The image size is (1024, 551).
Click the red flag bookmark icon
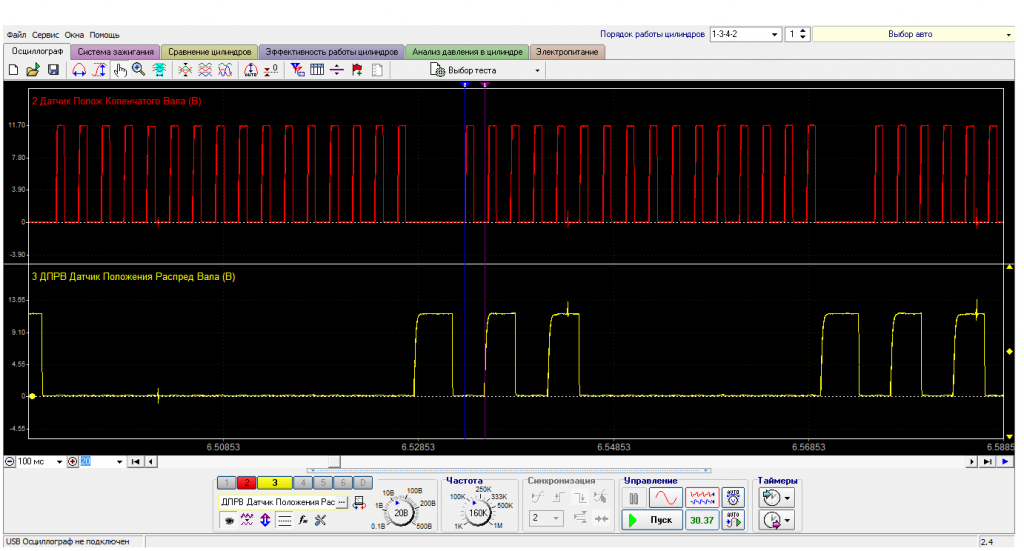click(x=357, y=70)
